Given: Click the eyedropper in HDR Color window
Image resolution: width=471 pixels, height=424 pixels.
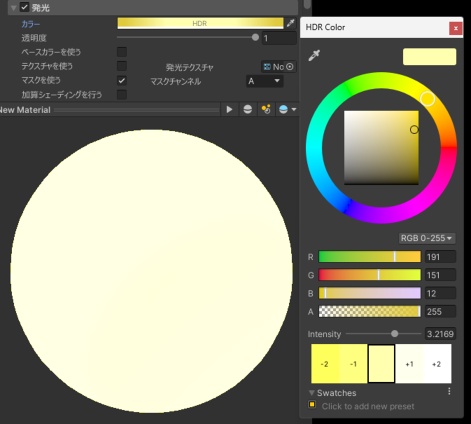Looking at the screenshot, I should [x=314, y=55].
